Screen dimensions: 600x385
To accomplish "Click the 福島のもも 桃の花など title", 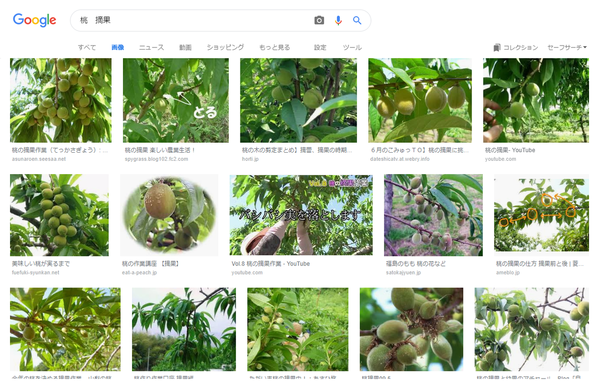I will 416,264.
